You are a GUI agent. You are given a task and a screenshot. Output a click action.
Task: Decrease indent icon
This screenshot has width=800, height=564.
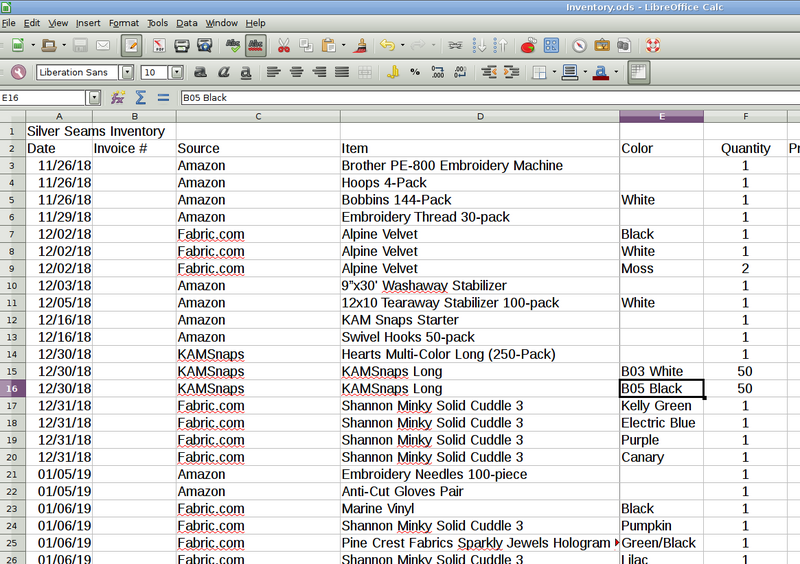489,72
